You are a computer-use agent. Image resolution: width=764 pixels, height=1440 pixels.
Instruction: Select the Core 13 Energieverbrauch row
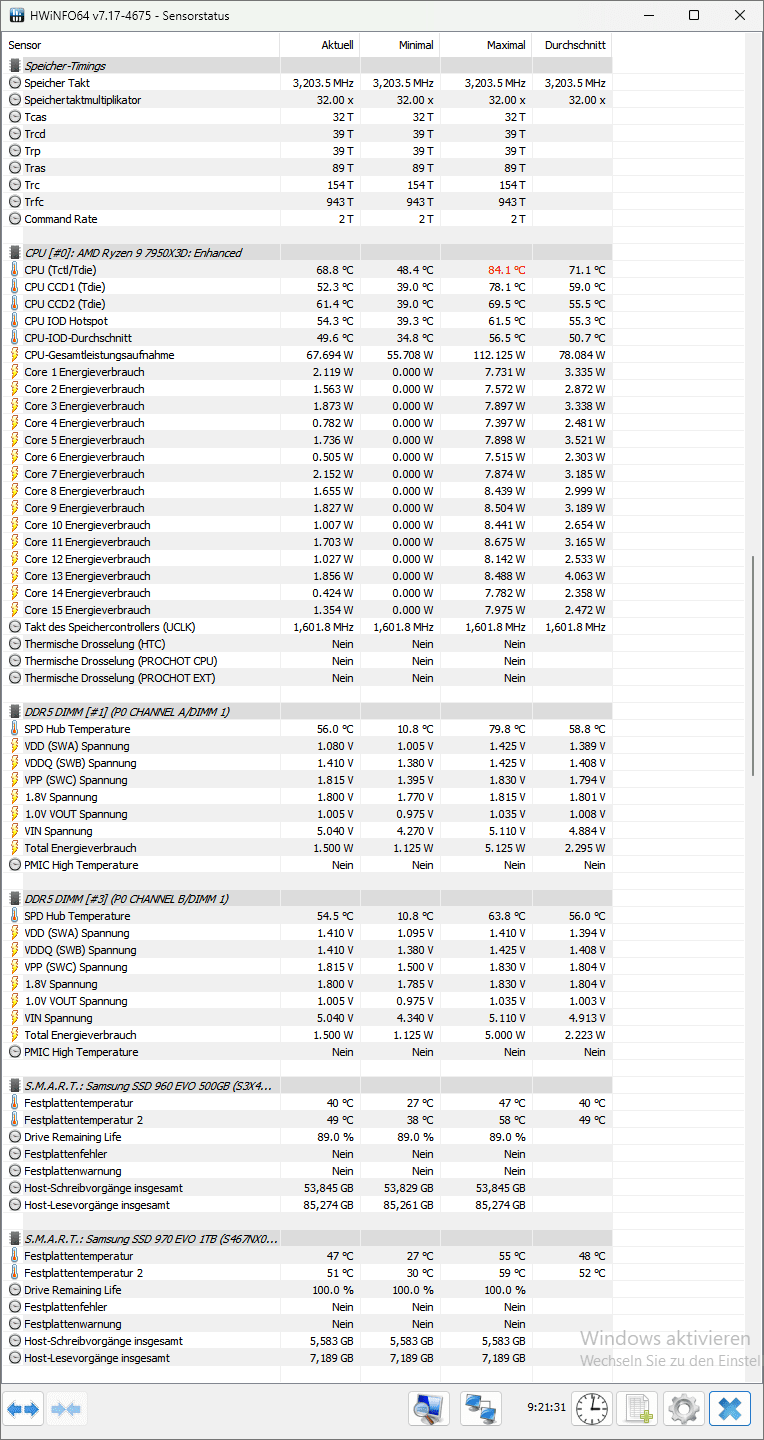[x=306, y=576]
